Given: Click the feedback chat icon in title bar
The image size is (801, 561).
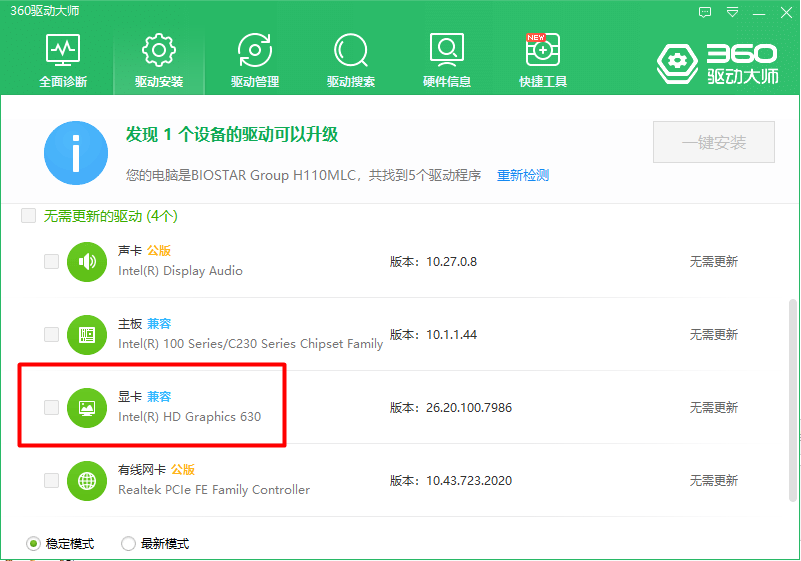Looking at the screenshot, I should coord(705,12).
